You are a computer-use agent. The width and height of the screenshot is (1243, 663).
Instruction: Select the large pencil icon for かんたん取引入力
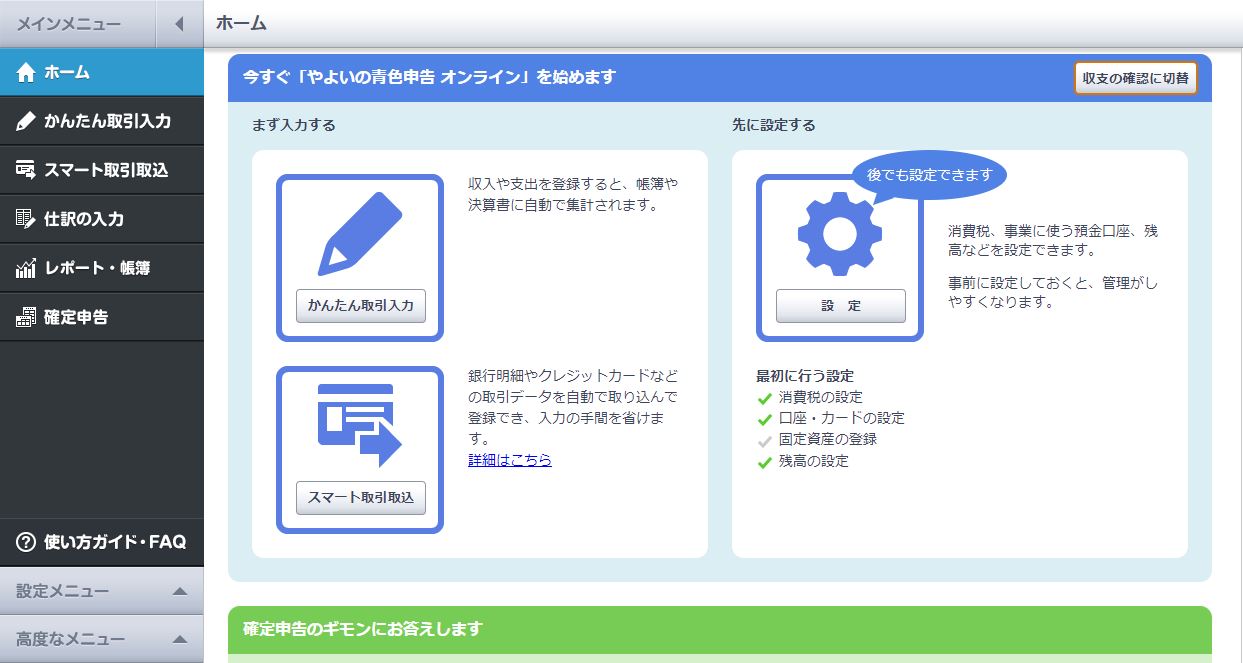click(358, 230)
